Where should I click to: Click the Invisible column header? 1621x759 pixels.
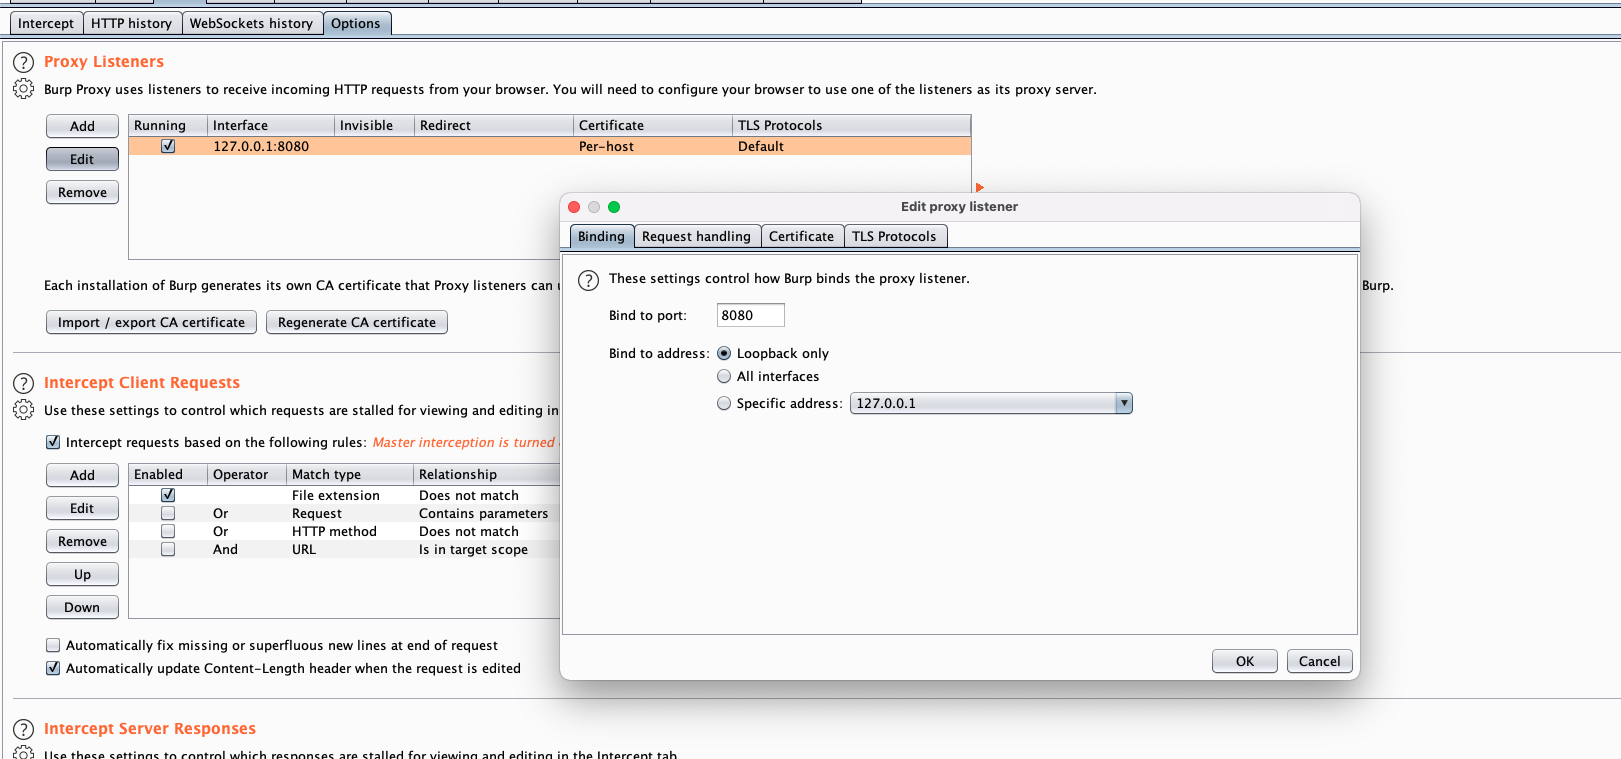[x=375, y=125]
